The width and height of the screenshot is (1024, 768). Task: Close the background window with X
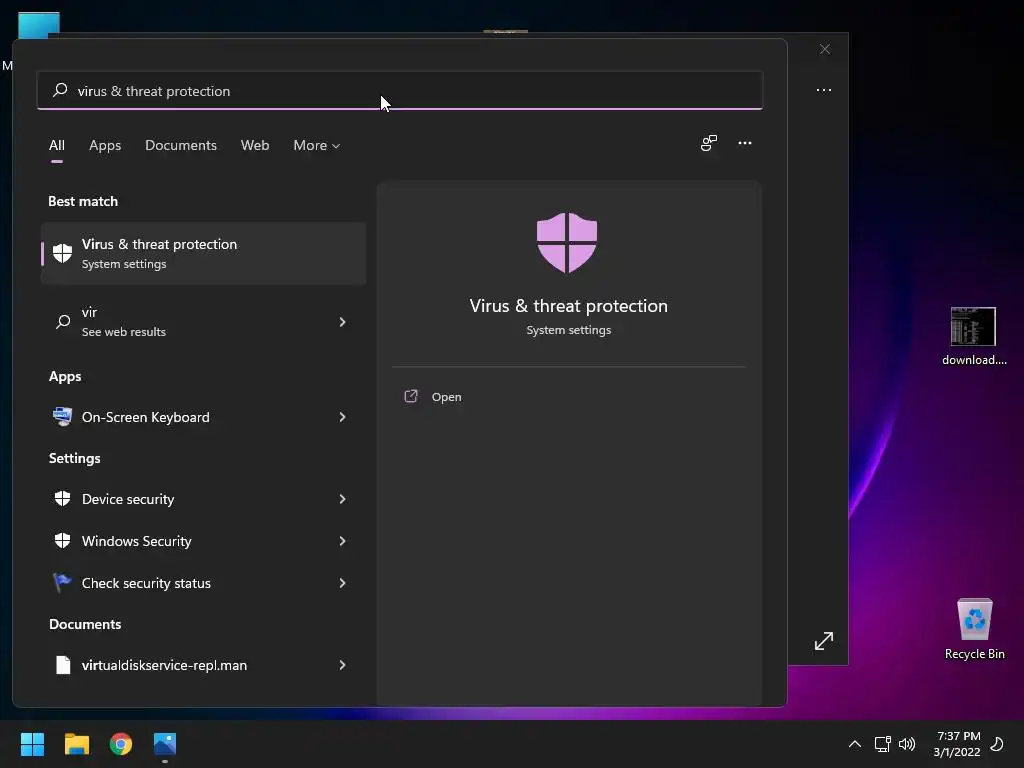[x=825, y=49]
